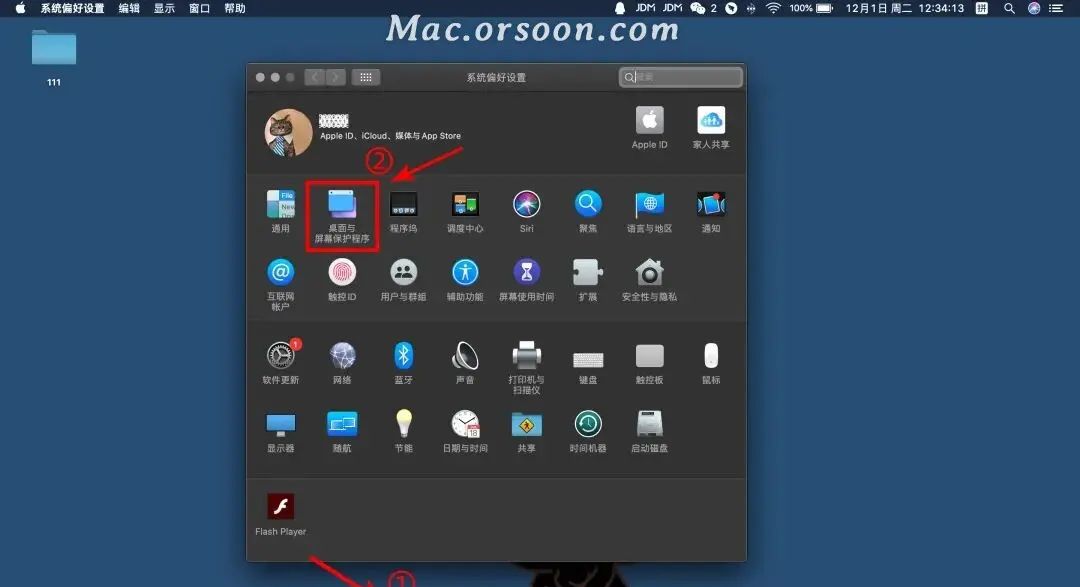Click the date and time in menu bar
The height and width of the screenshot is (587, 1080).
[x=904, y=8]
